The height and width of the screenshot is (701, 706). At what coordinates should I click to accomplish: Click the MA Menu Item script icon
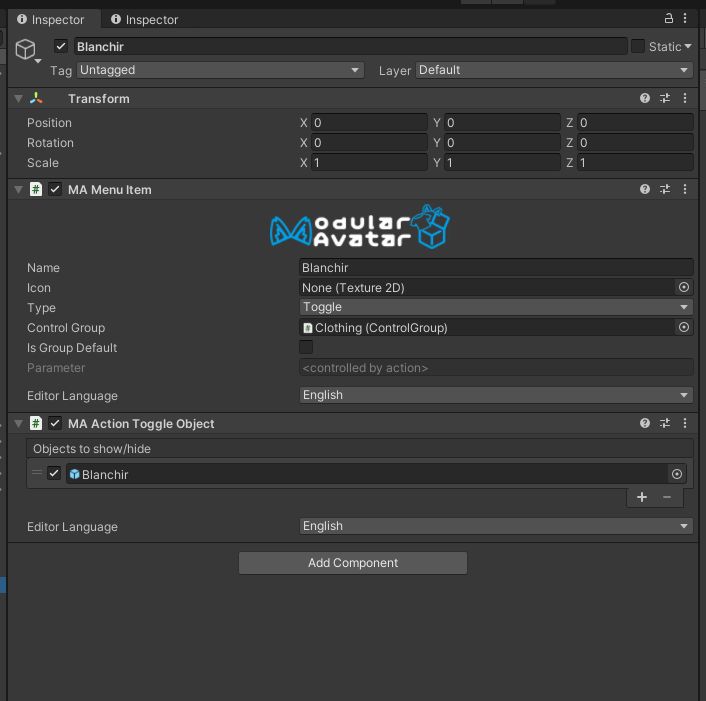(x=36, y=189)
